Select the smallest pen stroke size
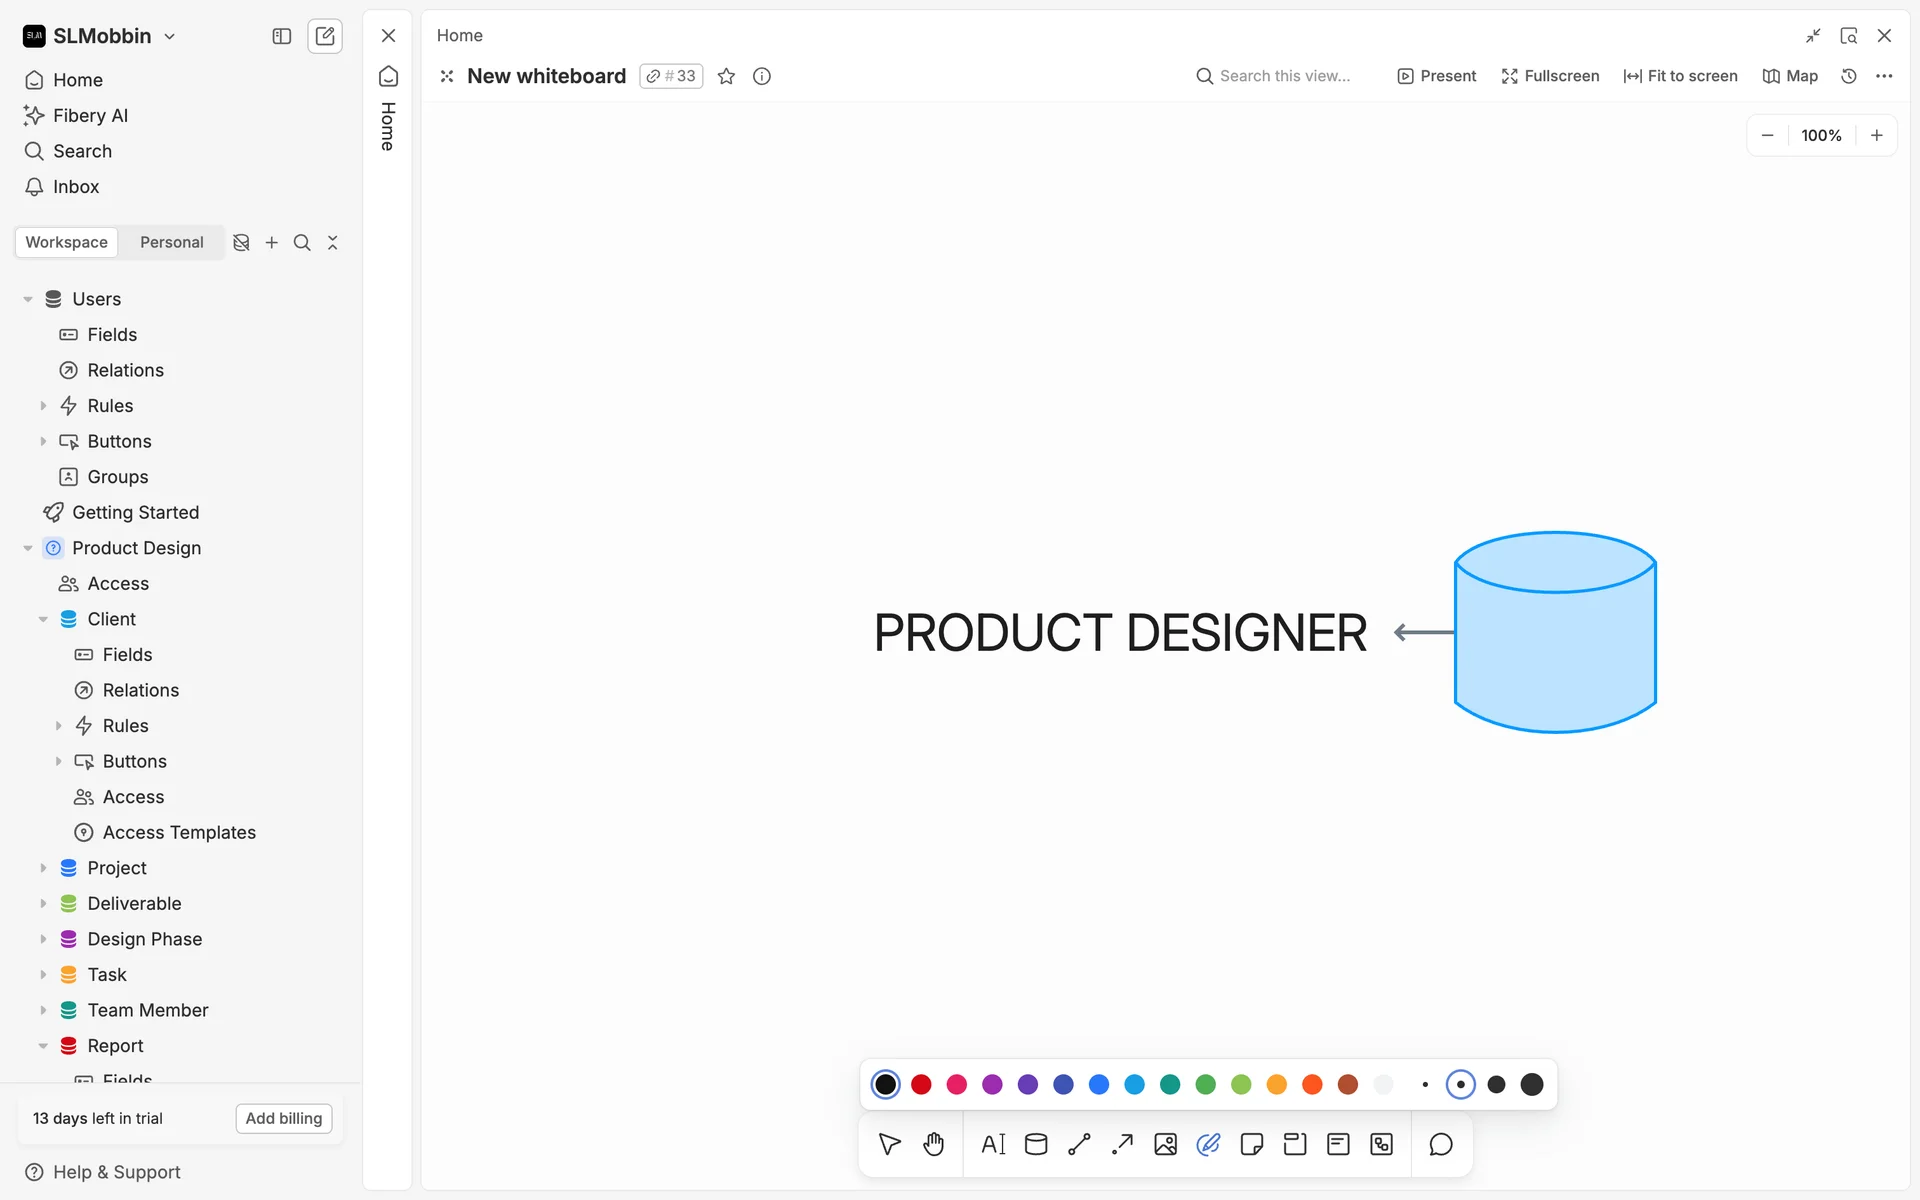Viewport: 1920px width, 1200px height. (1425, 1085)
